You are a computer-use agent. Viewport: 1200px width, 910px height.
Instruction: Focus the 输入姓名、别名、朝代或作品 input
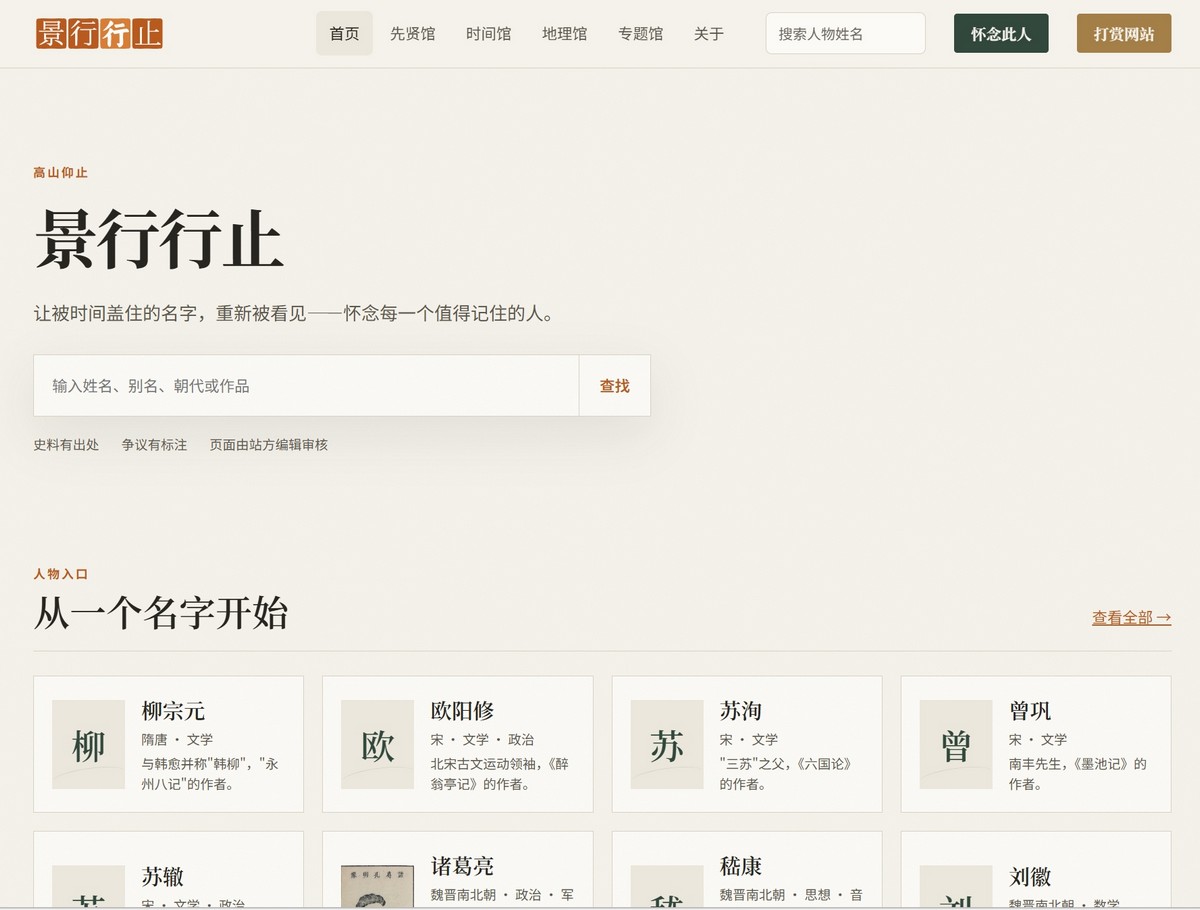pos(306,385)
